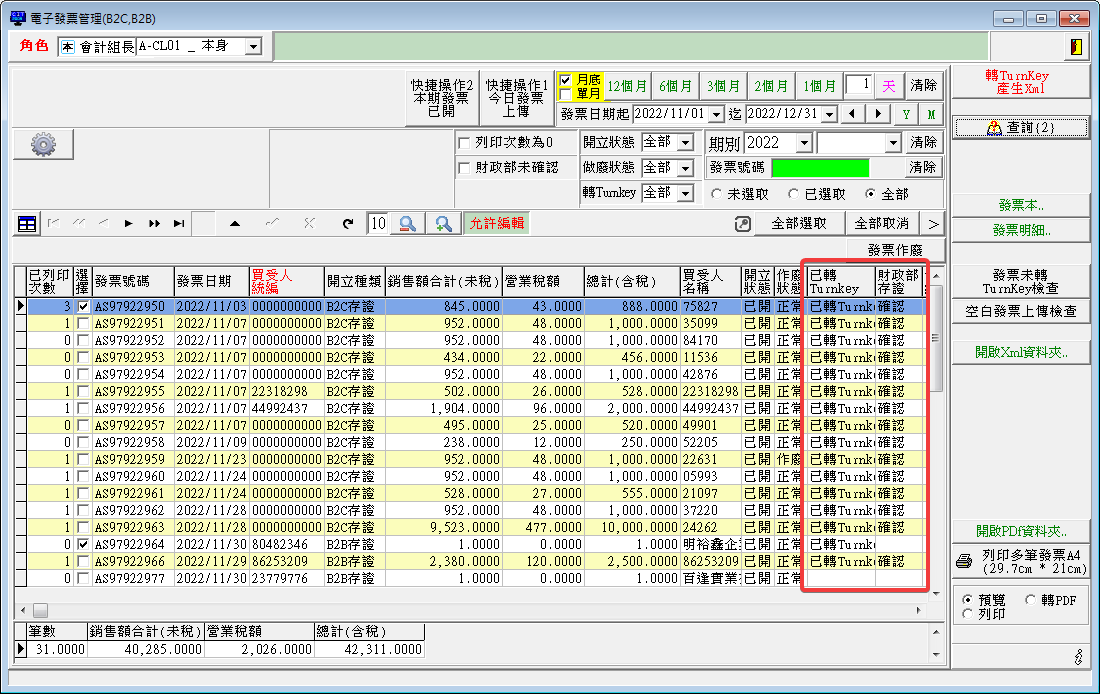Select invoice row AS97922955 in grid

coord(132,391)
